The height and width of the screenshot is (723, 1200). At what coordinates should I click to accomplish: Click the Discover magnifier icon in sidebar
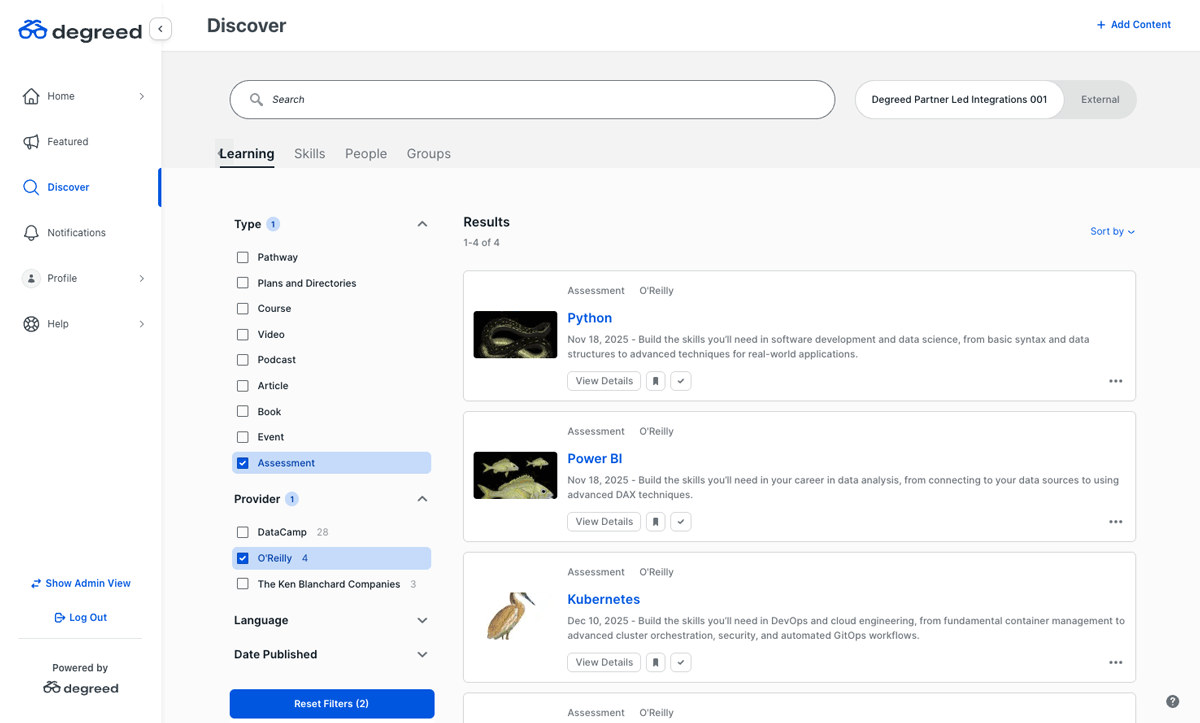coord(31,187)
